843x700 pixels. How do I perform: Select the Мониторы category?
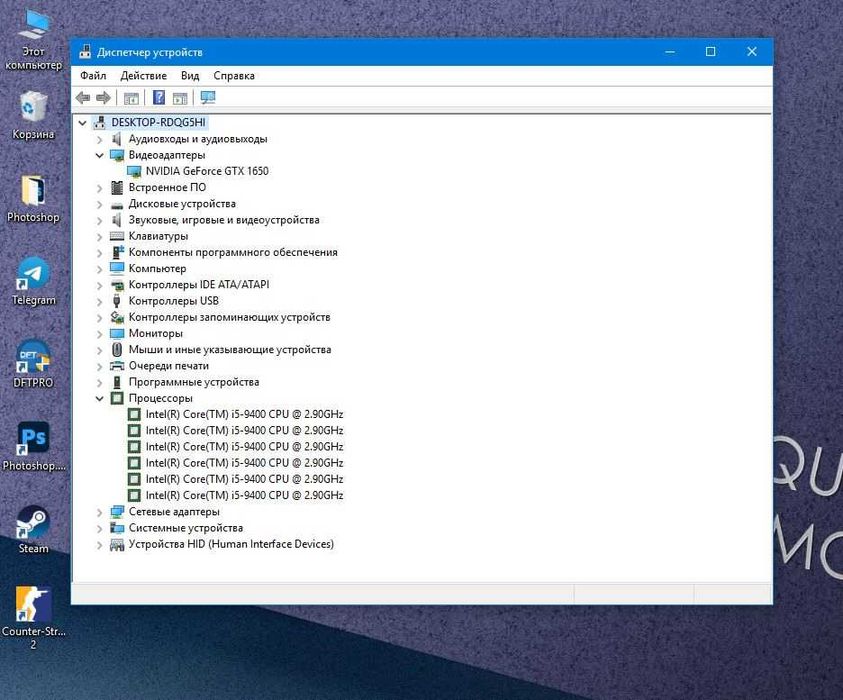[x=155, y=333]
